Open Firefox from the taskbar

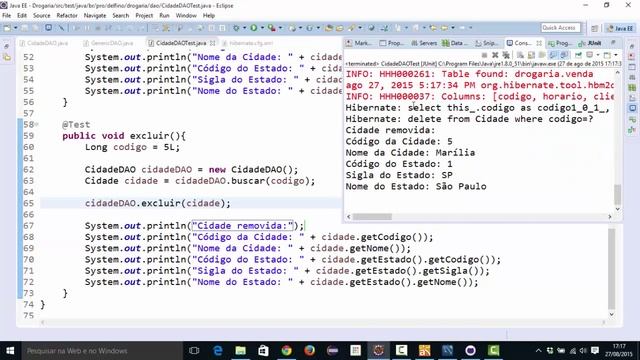pyautogui.click(x=309, y=351)
